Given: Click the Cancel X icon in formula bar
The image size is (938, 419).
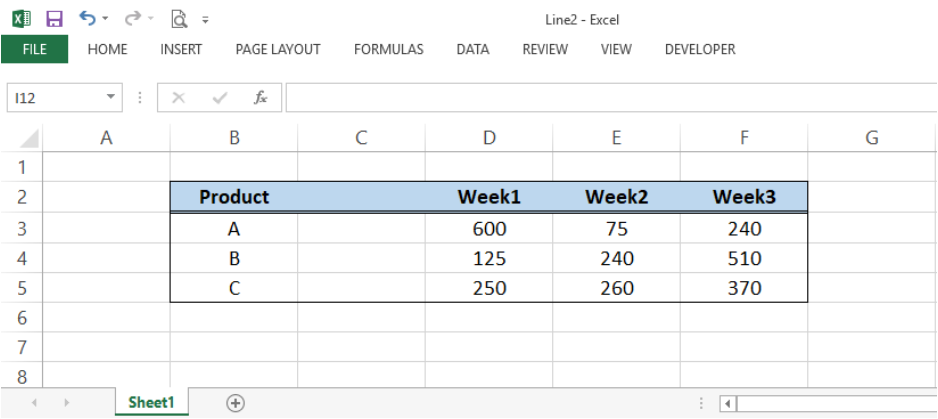Looking at the screenshot, I should [178, 98].
